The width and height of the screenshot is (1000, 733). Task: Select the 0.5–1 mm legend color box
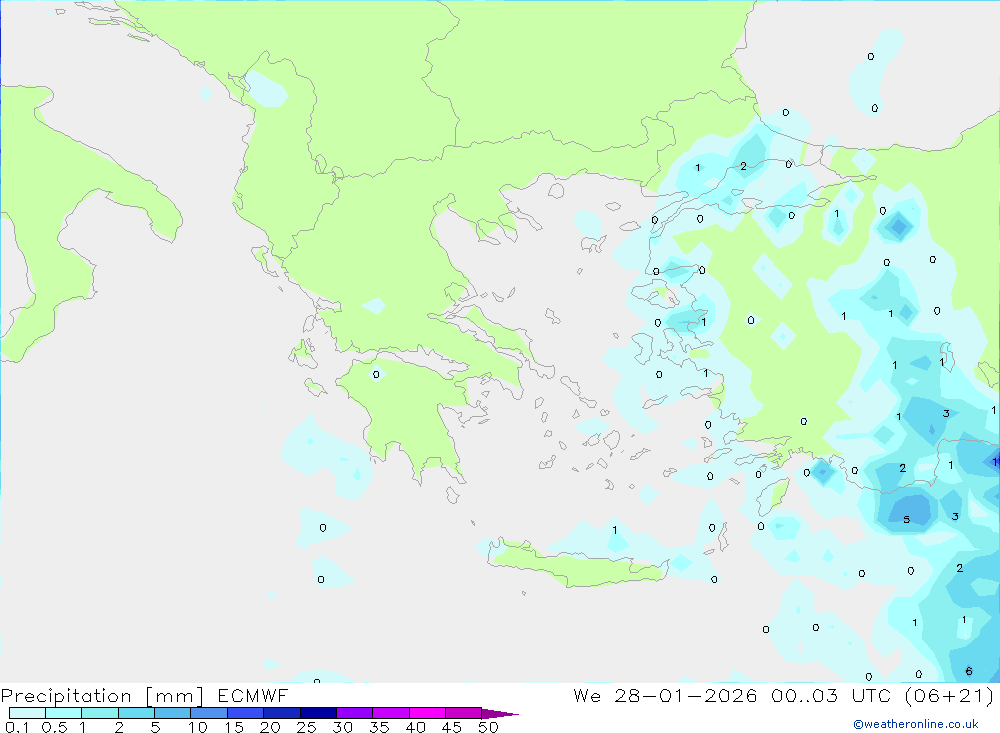tap(64, 713)
